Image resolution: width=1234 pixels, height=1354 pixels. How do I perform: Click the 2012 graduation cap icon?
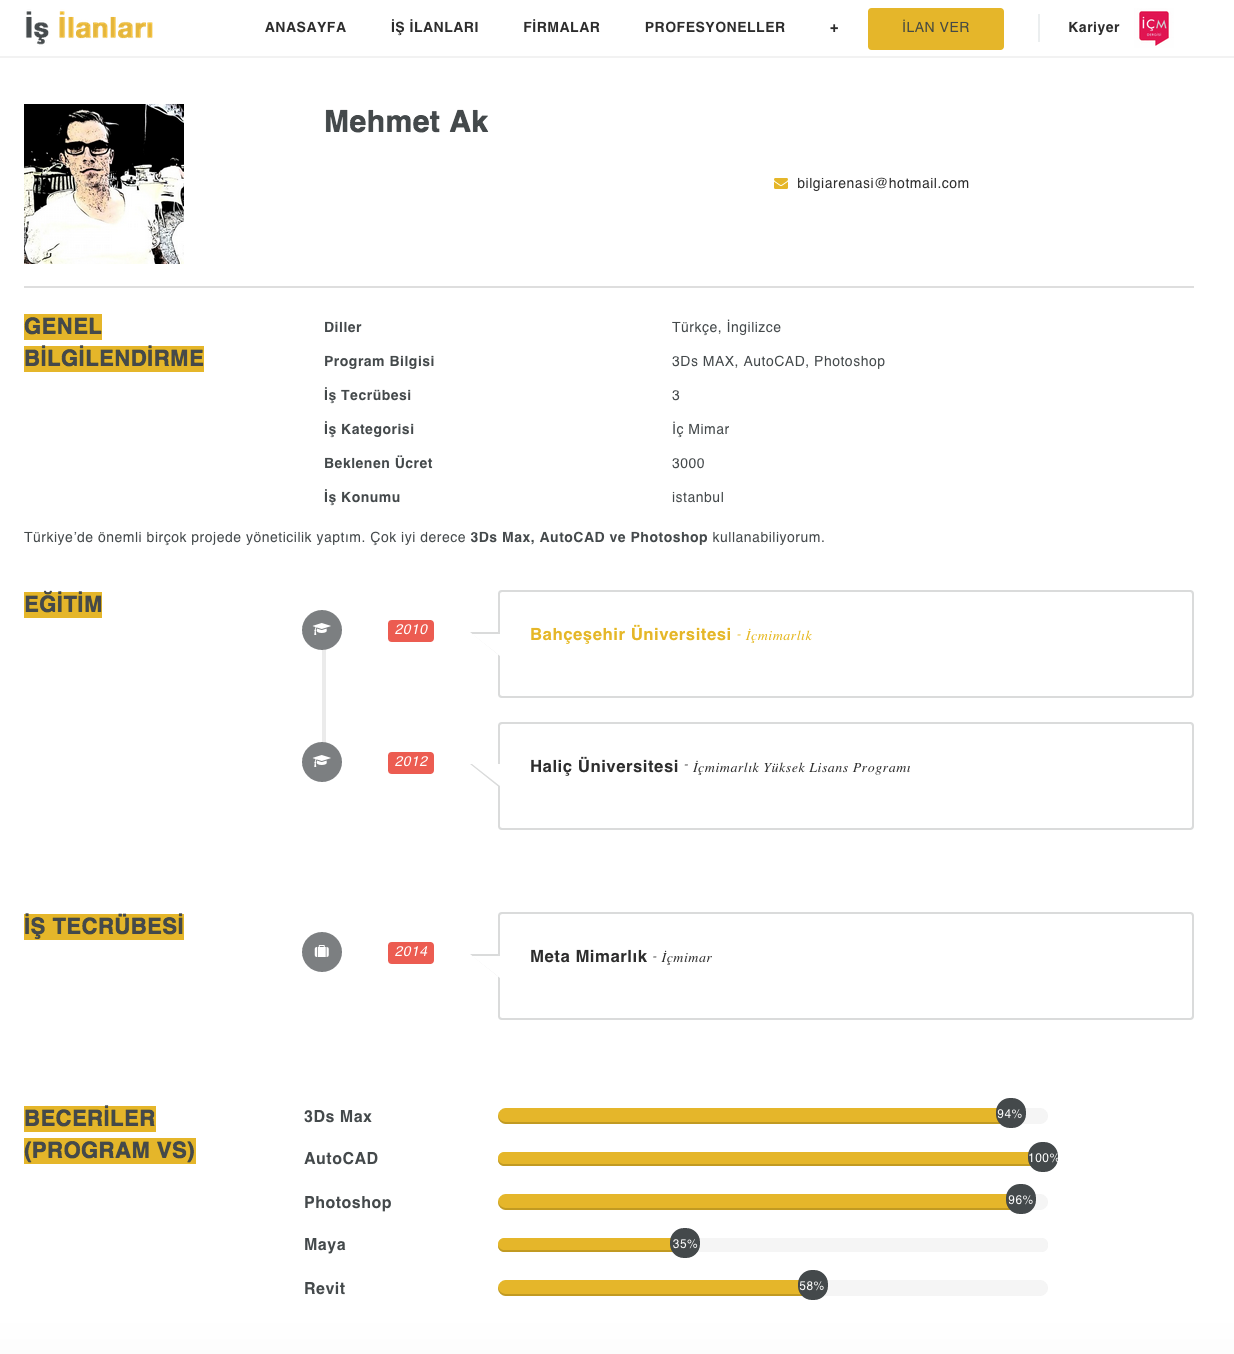pyautogui.click(x=322, y=762)
